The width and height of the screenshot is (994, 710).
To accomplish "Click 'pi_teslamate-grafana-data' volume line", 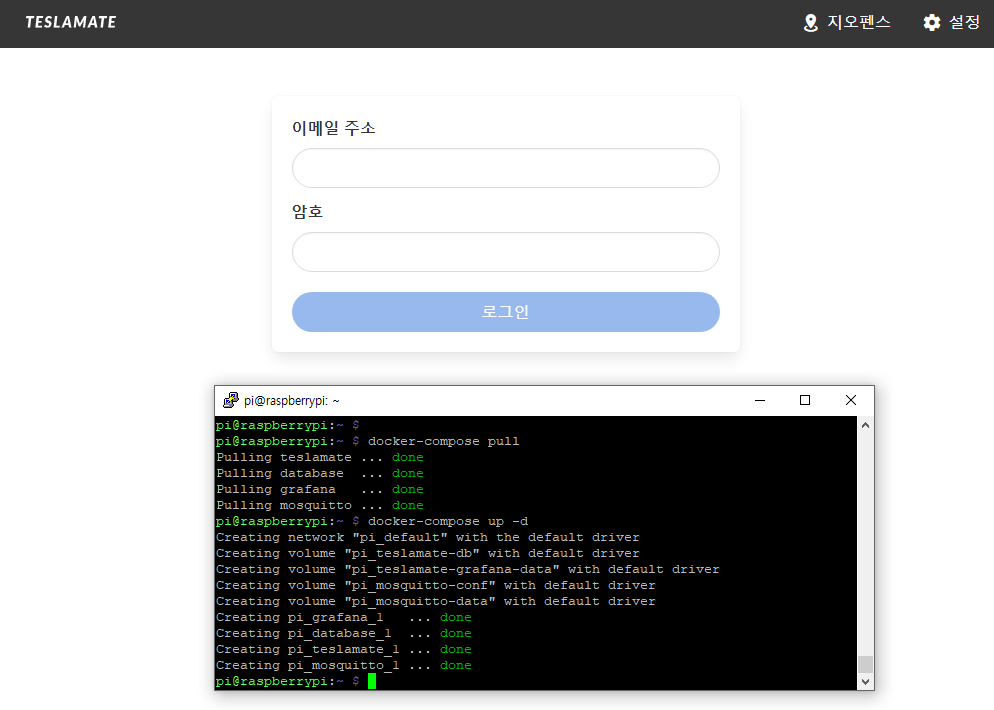I will [468, 569].
